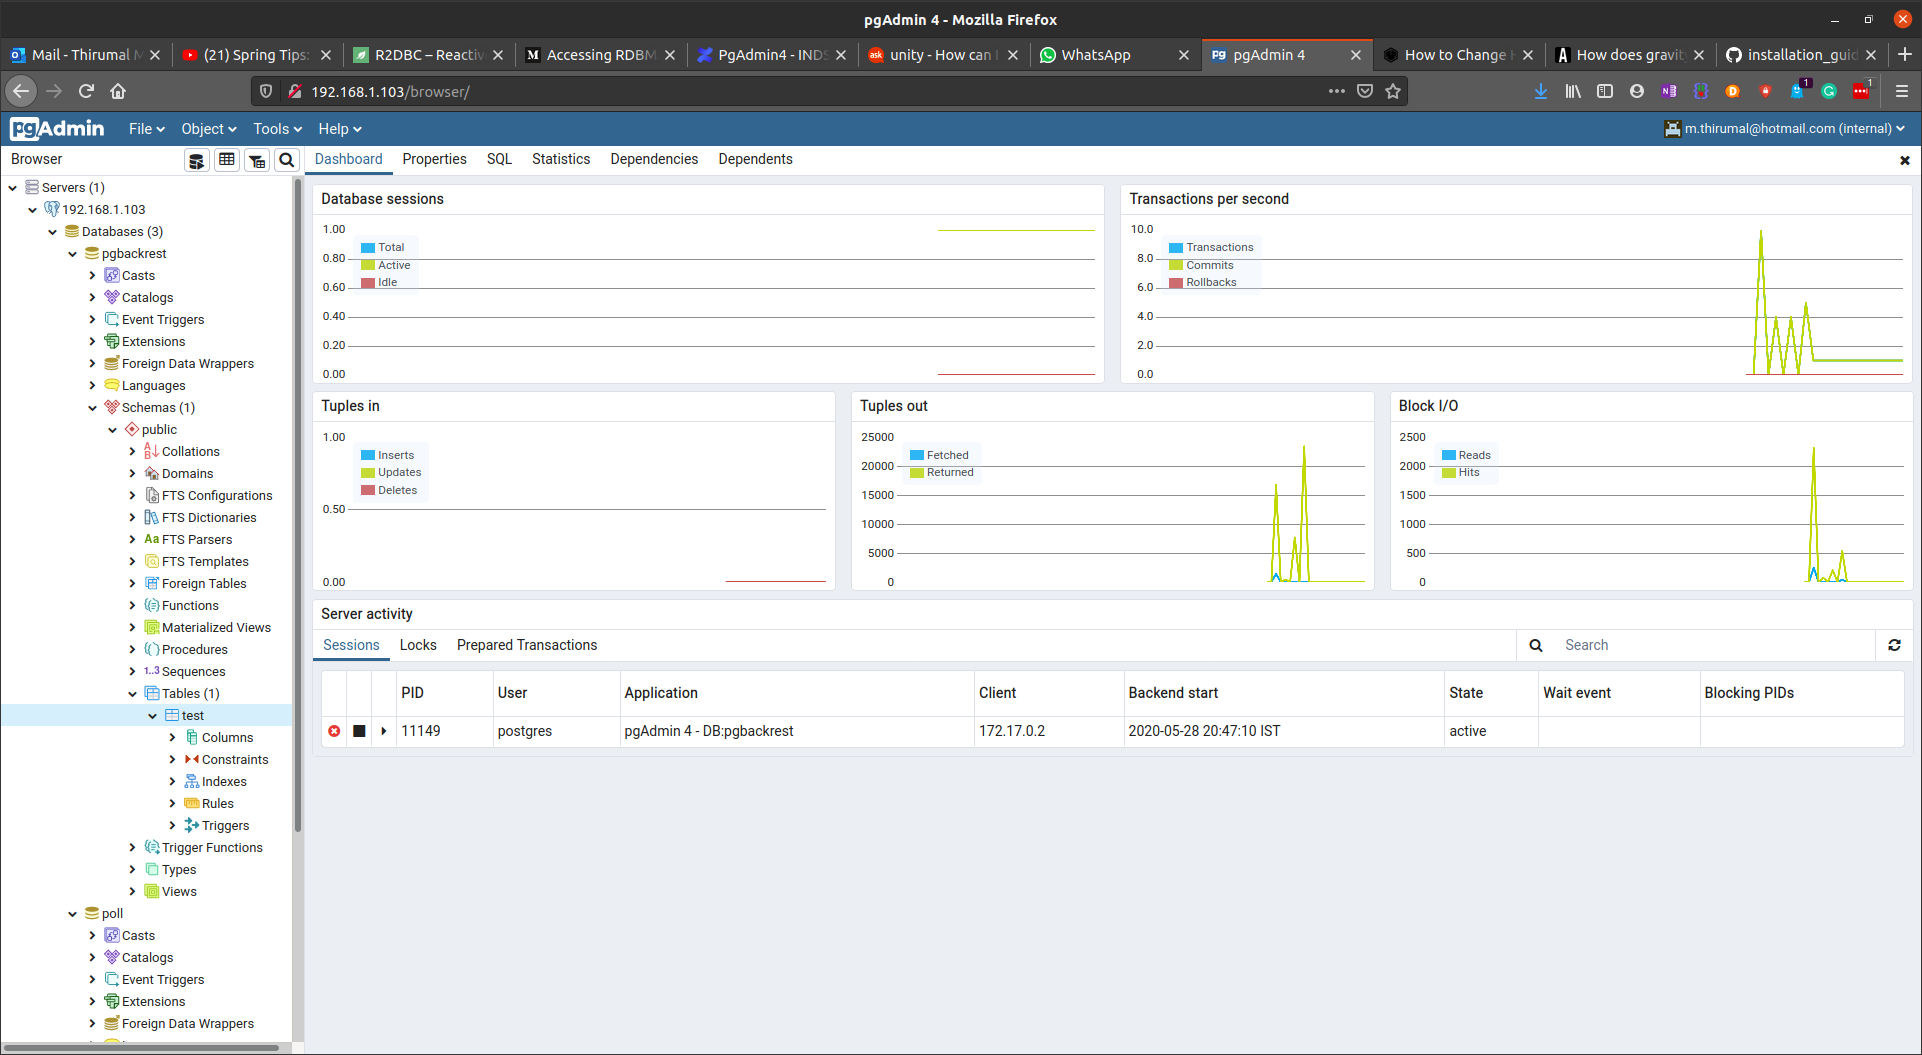Switch to the Dependents tab
The image size is (1922, 1055).
[755, 159]
